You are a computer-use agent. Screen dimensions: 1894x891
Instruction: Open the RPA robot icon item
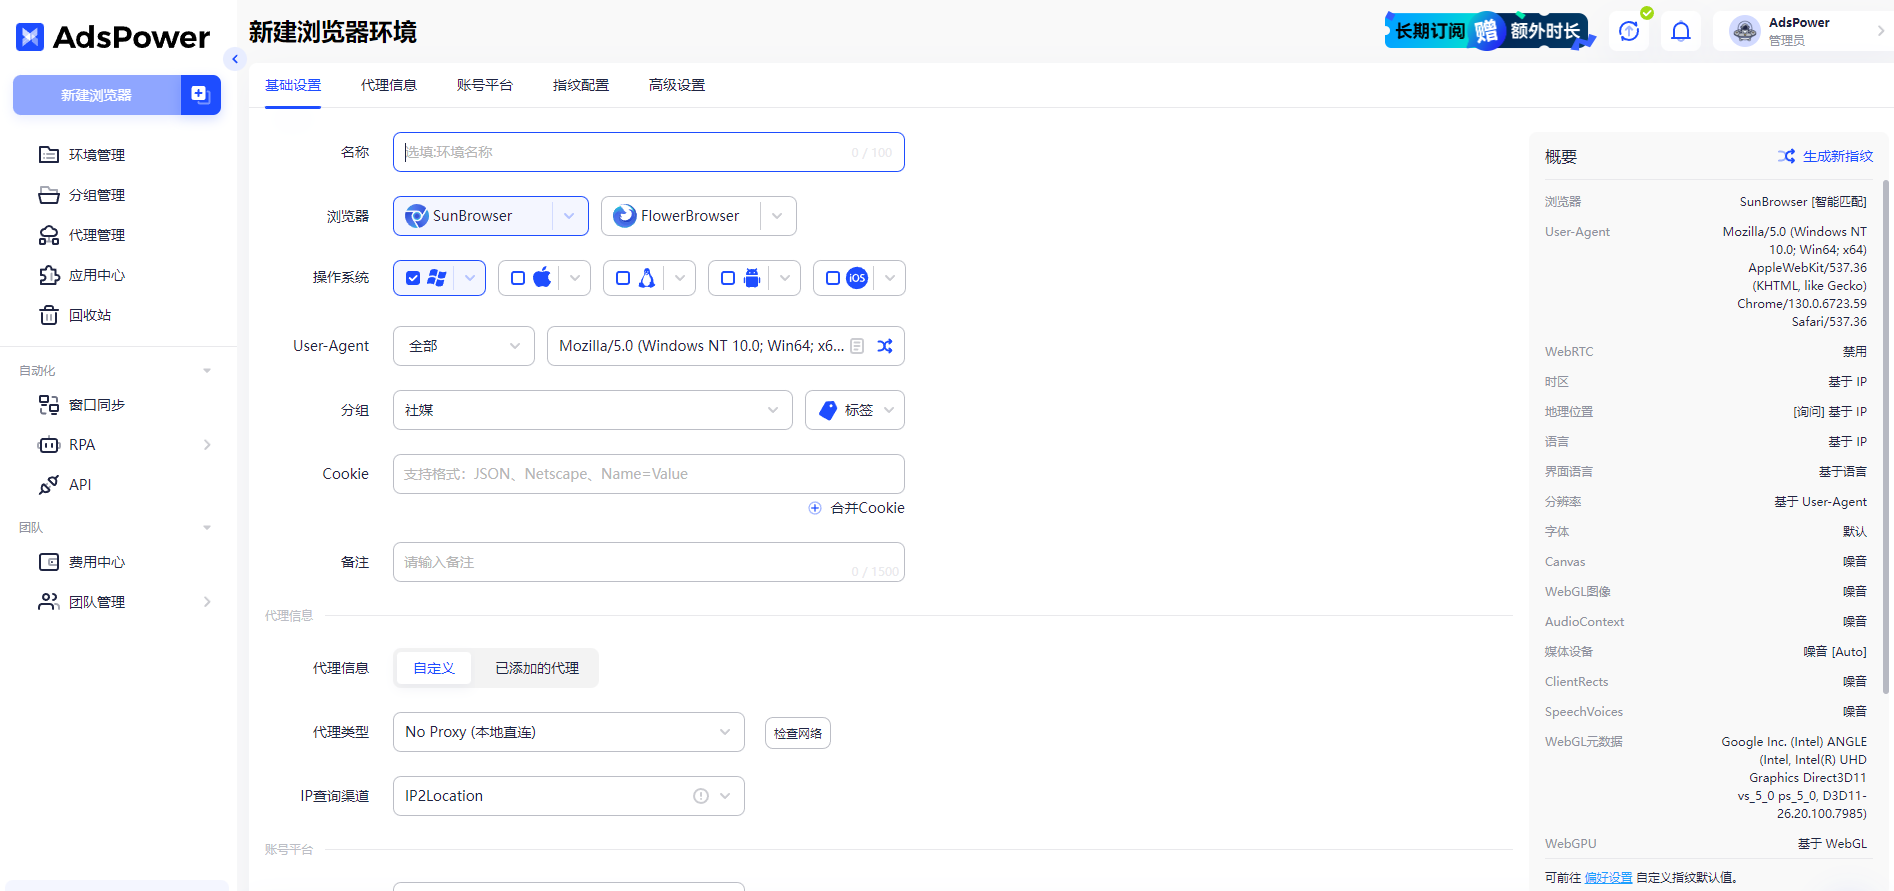49,445
